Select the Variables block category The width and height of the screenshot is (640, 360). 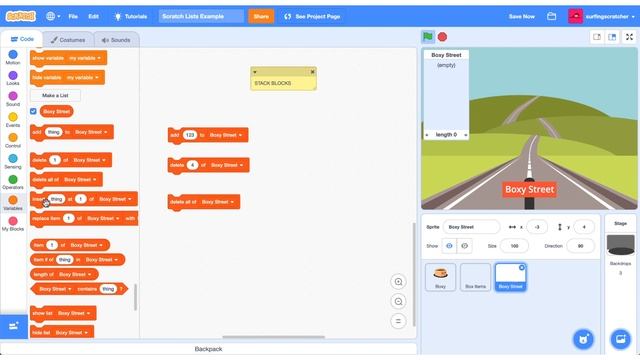13,203
